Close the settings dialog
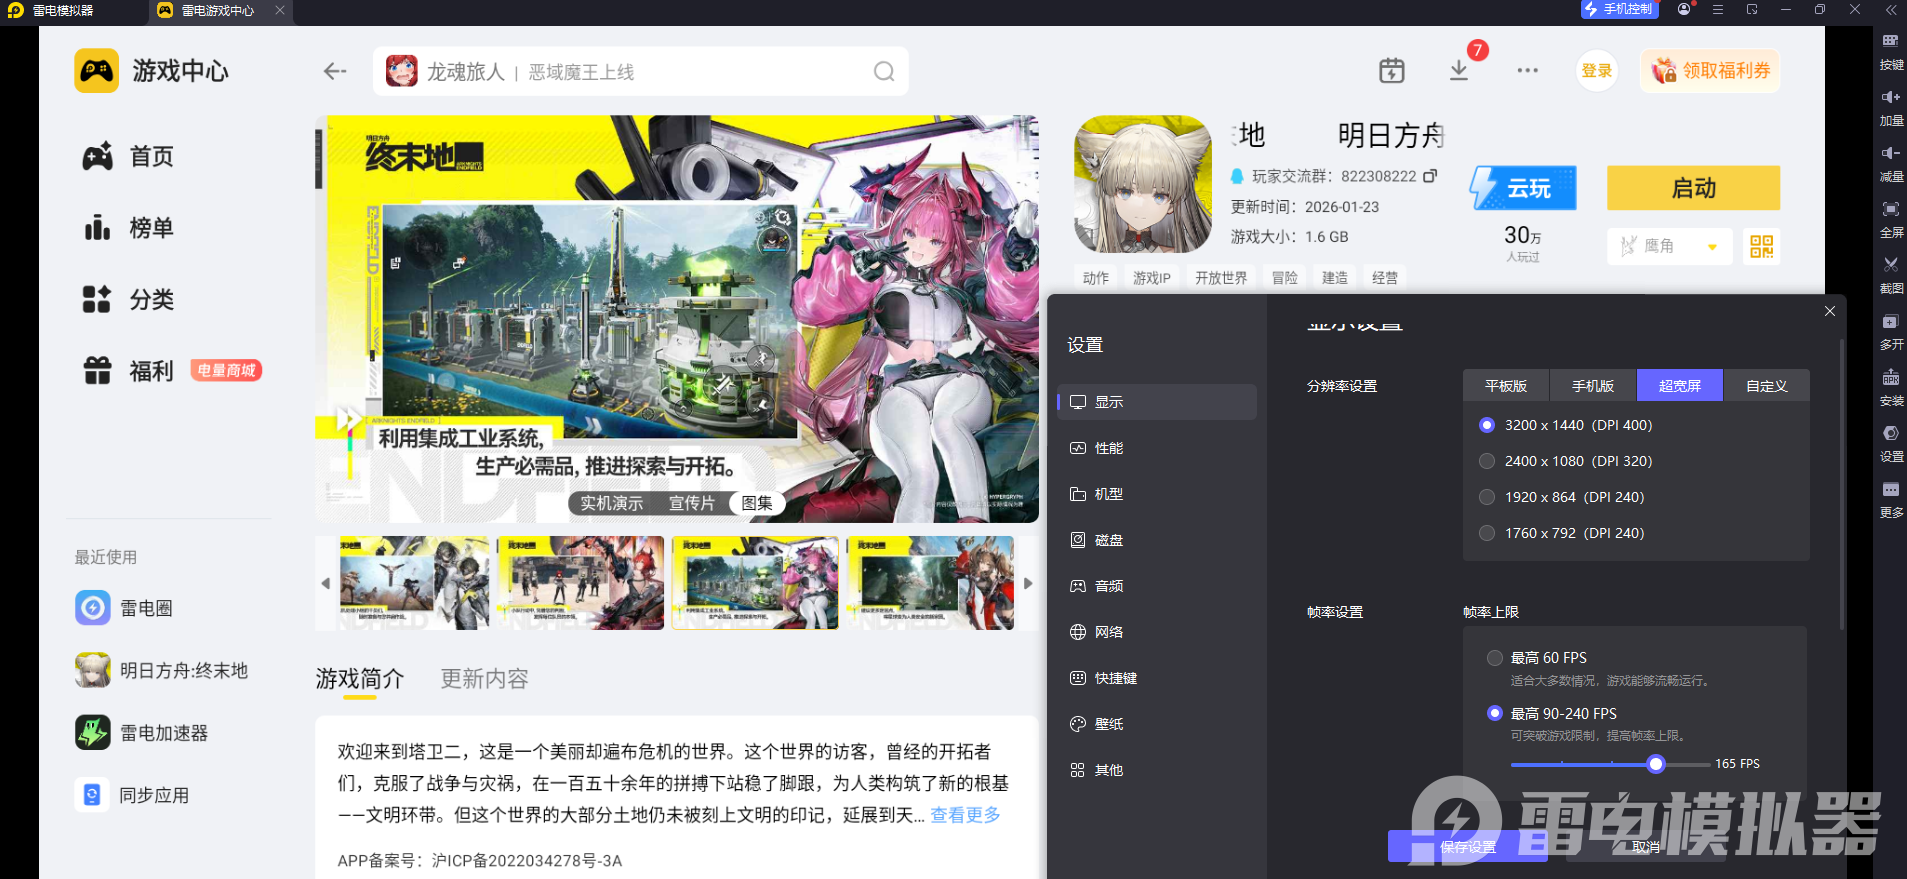Image resolution: width=1907 pixels, height=879 pixels. click(1829, 311)
